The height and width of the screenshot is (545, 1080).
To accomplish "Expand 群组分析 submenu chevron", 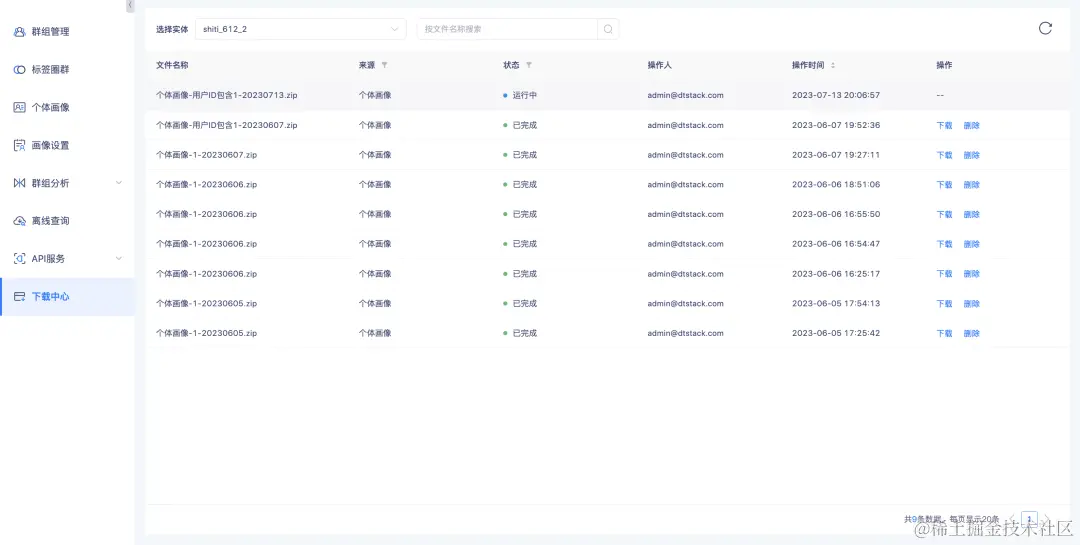I will pyautogui.click(x=118, y=183).
